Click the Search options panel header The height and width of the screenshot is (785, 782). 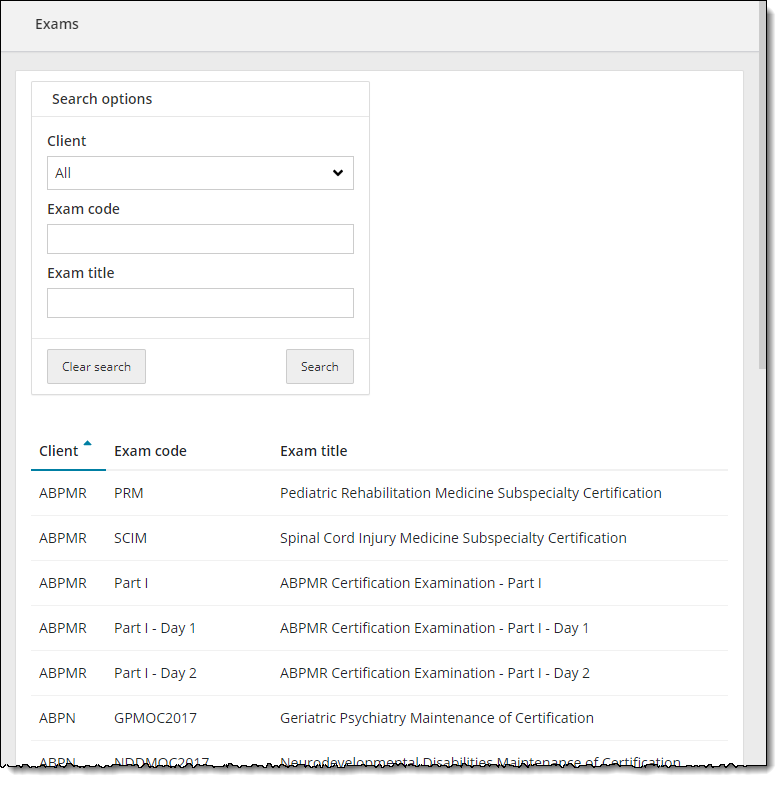click(102, 99)
